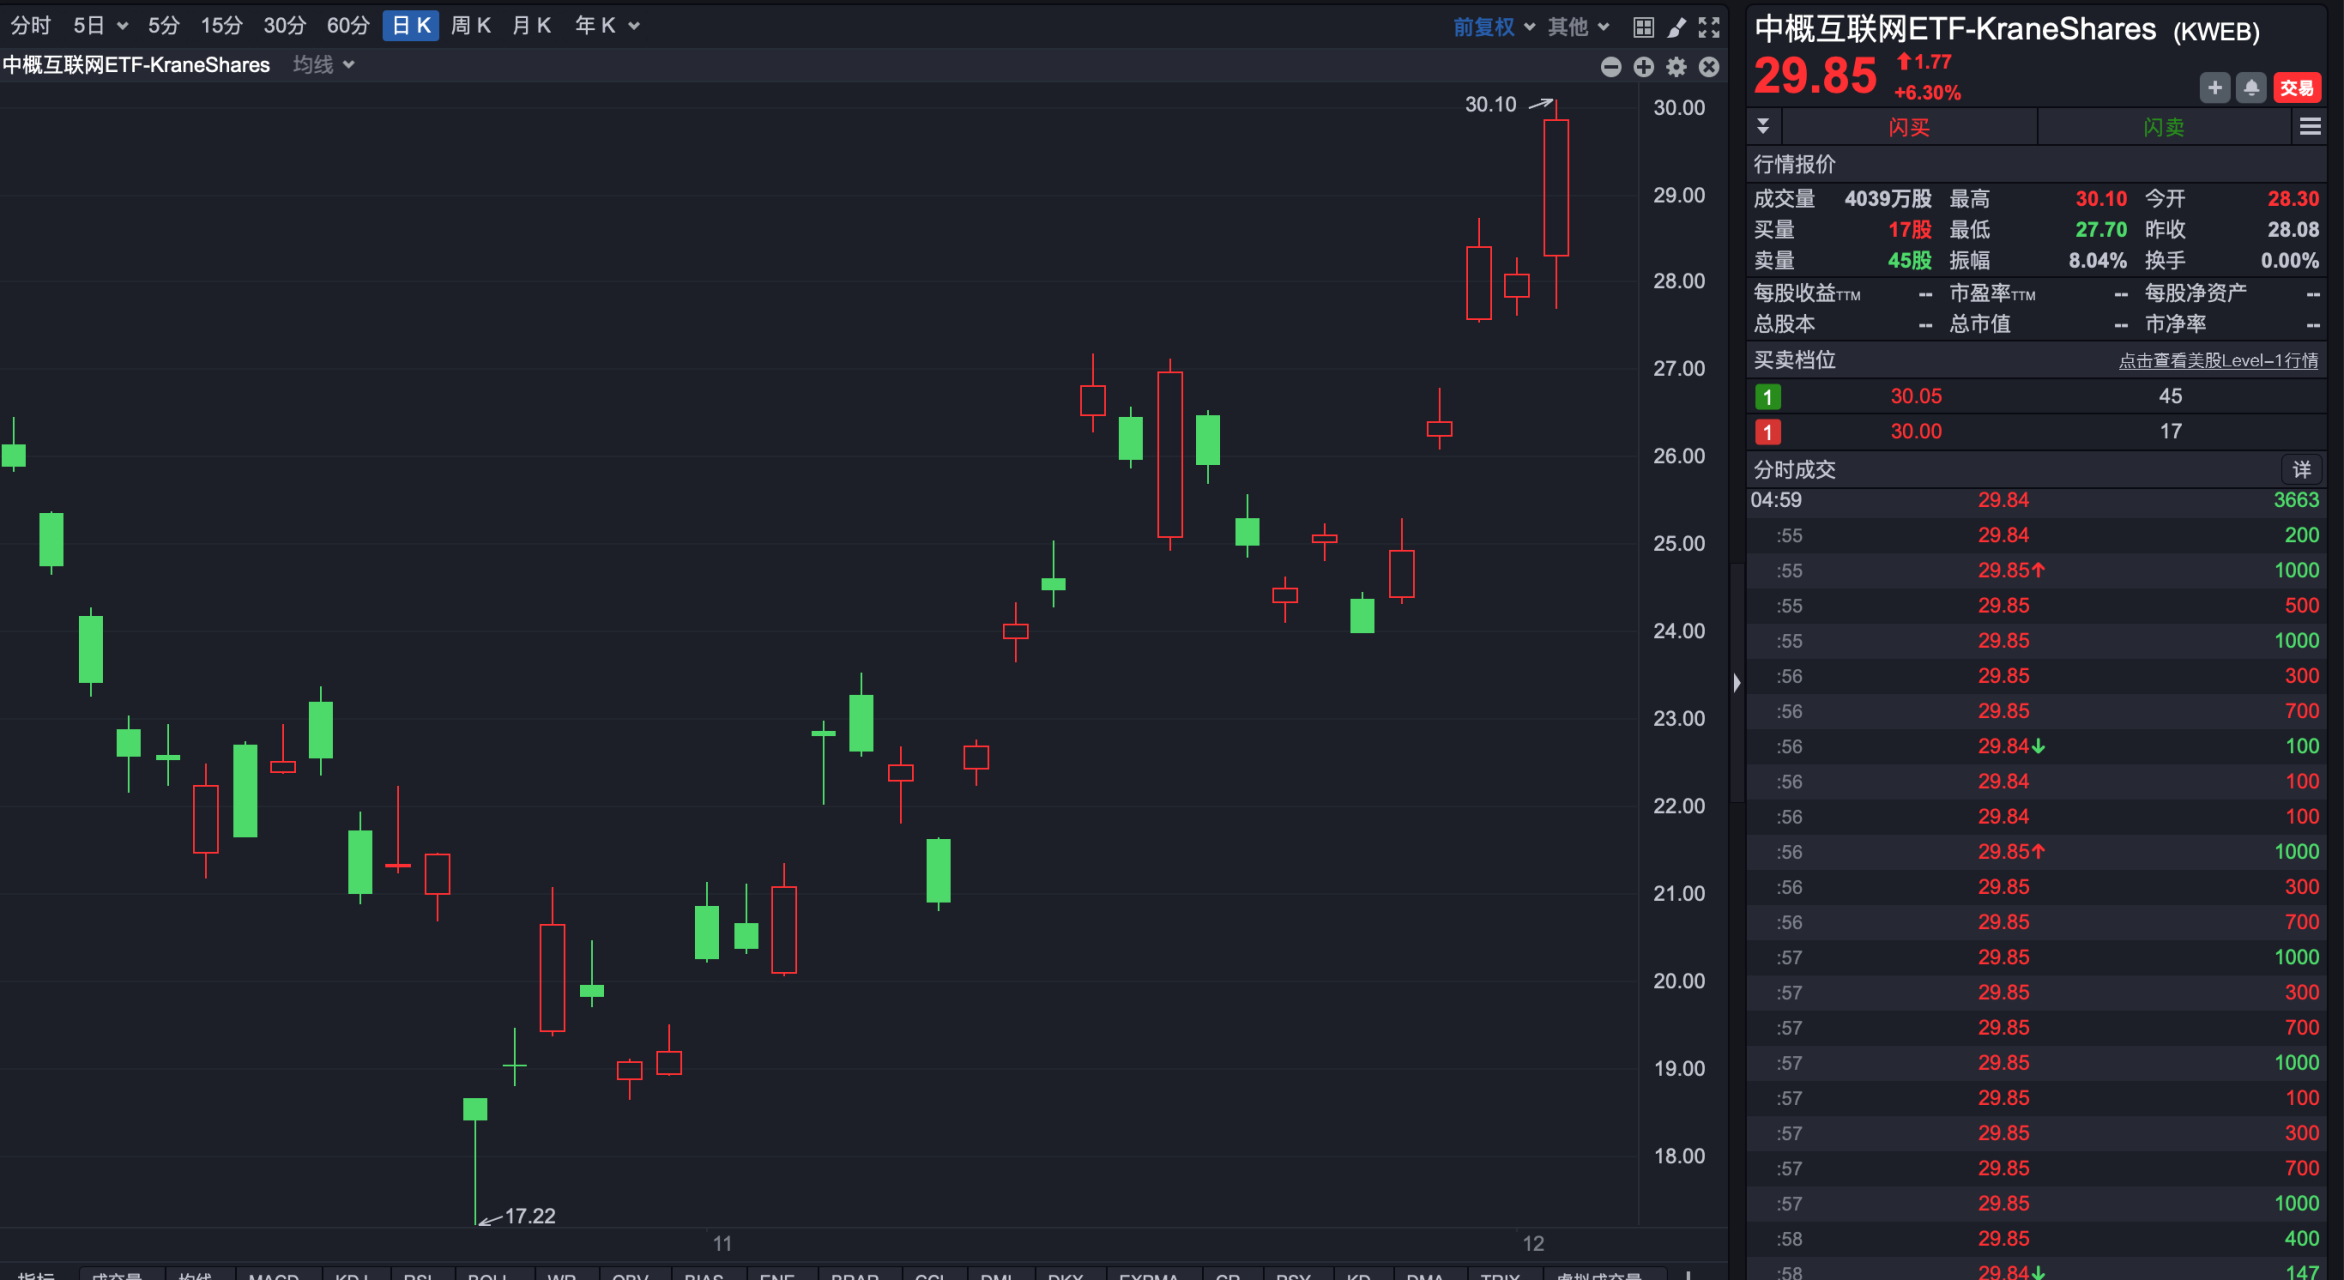Open 点击查看美股Level-1行情 link
This screenshot has width=2344, height=1280.
tap(2217, 361)
